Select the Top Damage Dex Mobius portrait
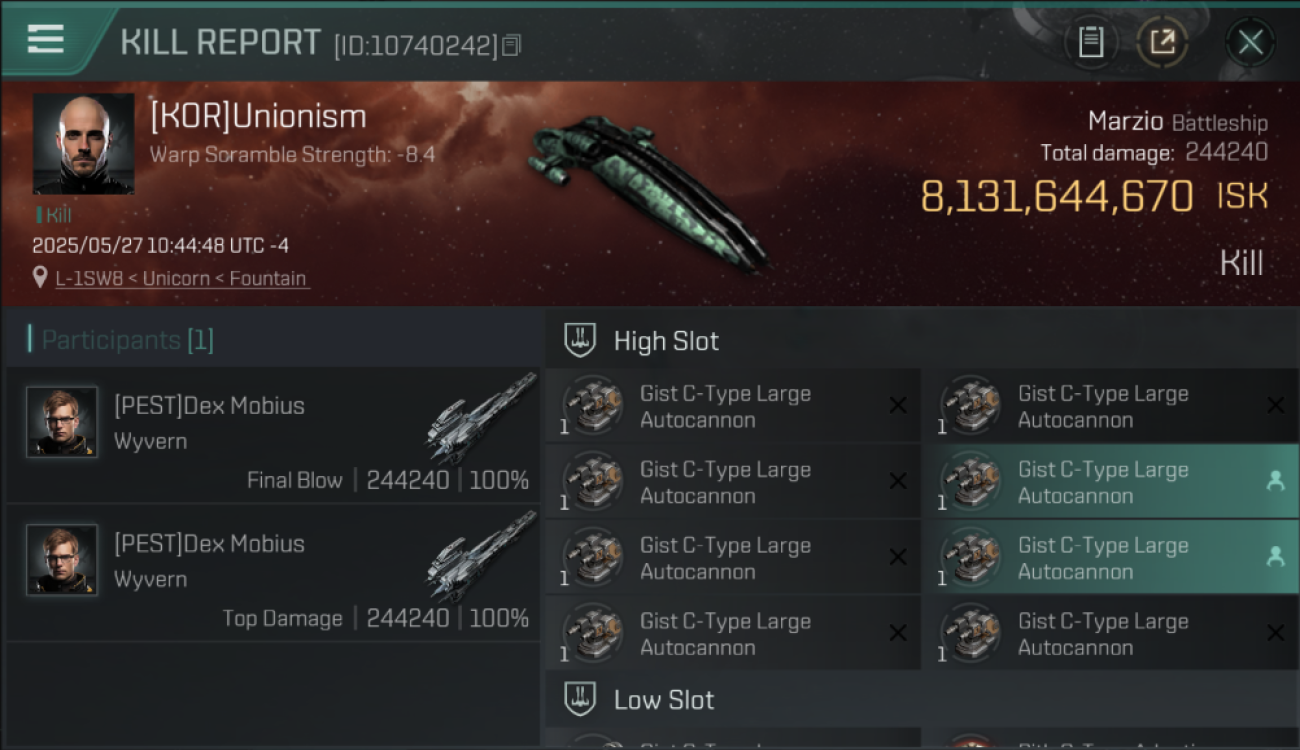This screenshot has height=750, width=1300. (62, 560)
